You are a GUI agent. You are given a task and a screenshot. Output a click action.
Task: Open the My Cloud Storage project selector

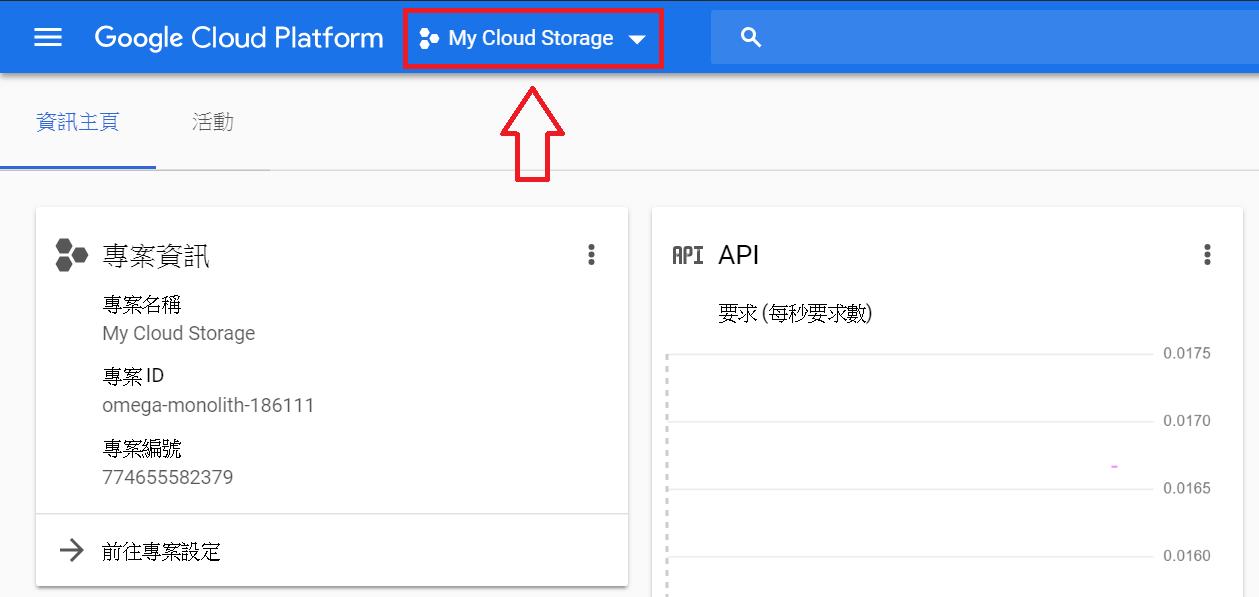click(x=533, y=39)
